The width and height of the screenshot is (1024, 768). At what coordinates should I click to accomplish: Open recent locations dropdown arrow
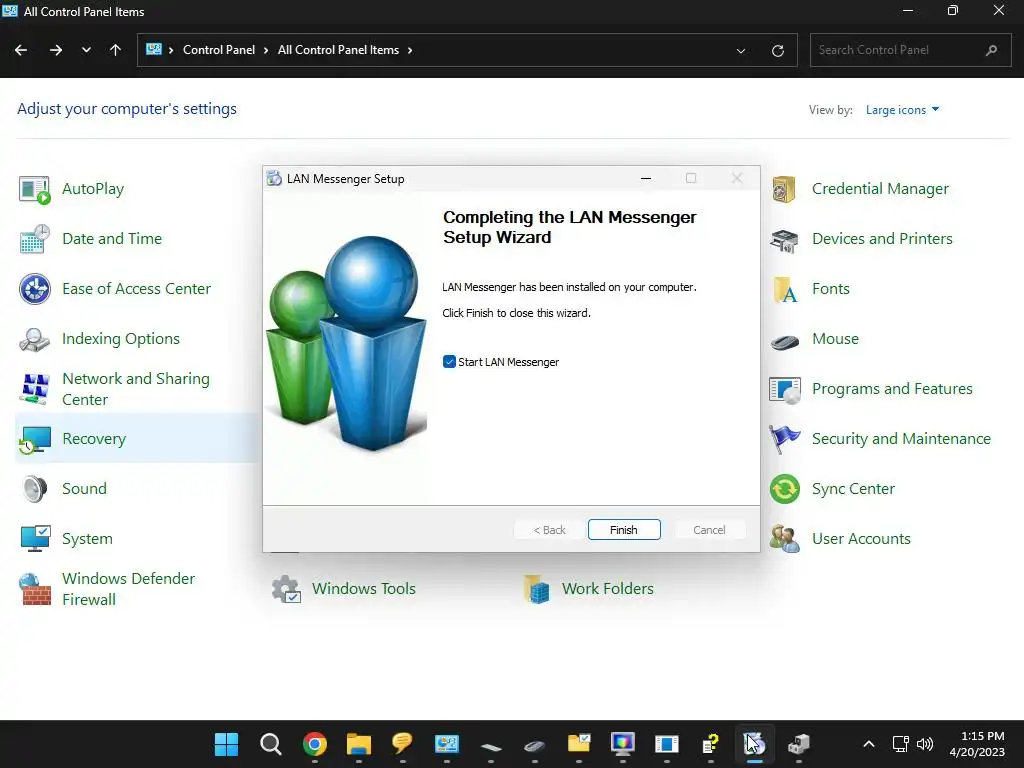[86, 50]
